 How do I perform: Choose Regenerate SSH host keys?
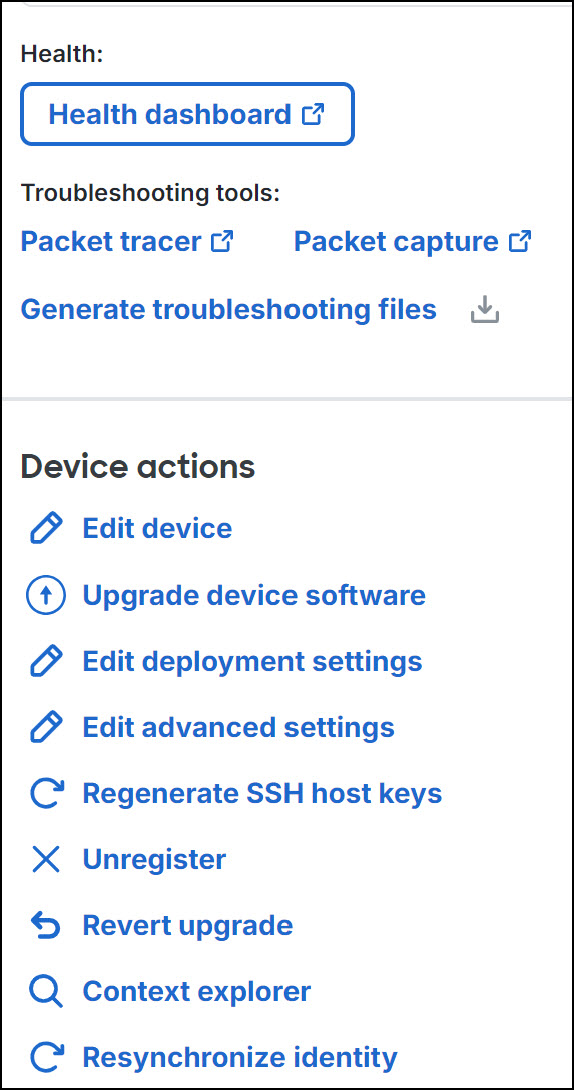[262, 793]
